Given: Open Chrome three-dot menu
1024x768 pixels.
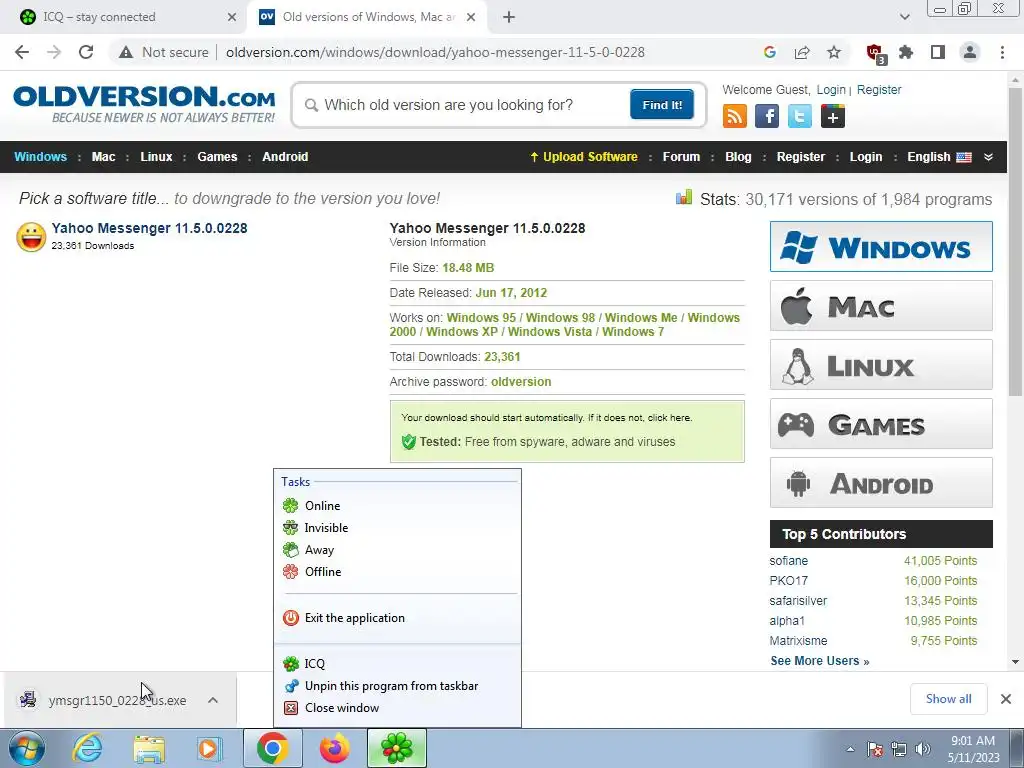Looking at the screenshot, I should click(1002, 52).
